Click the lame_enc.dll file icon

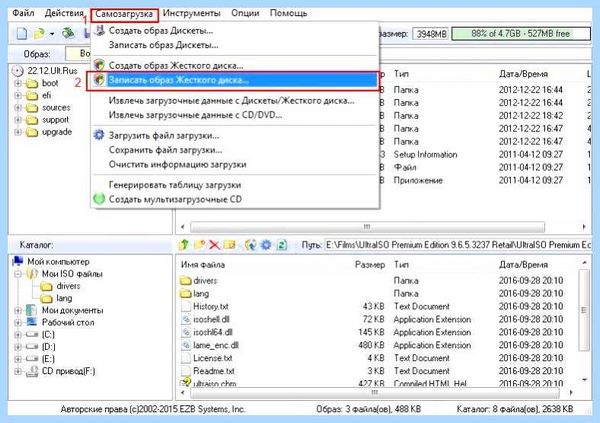click(x=186, y=345)
